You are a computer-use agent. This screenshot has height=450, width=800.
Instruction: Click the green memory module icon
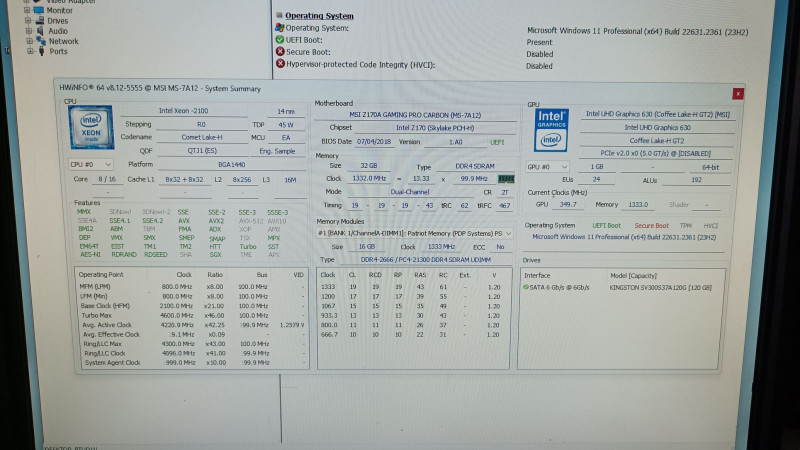click(x=506, y=179)
